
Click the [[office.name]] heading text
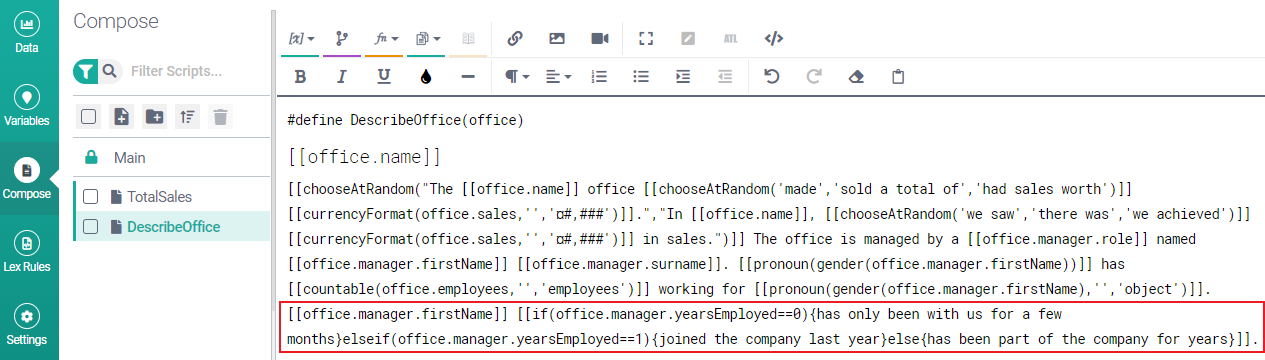pyautogui.click(x=364, y=157)
